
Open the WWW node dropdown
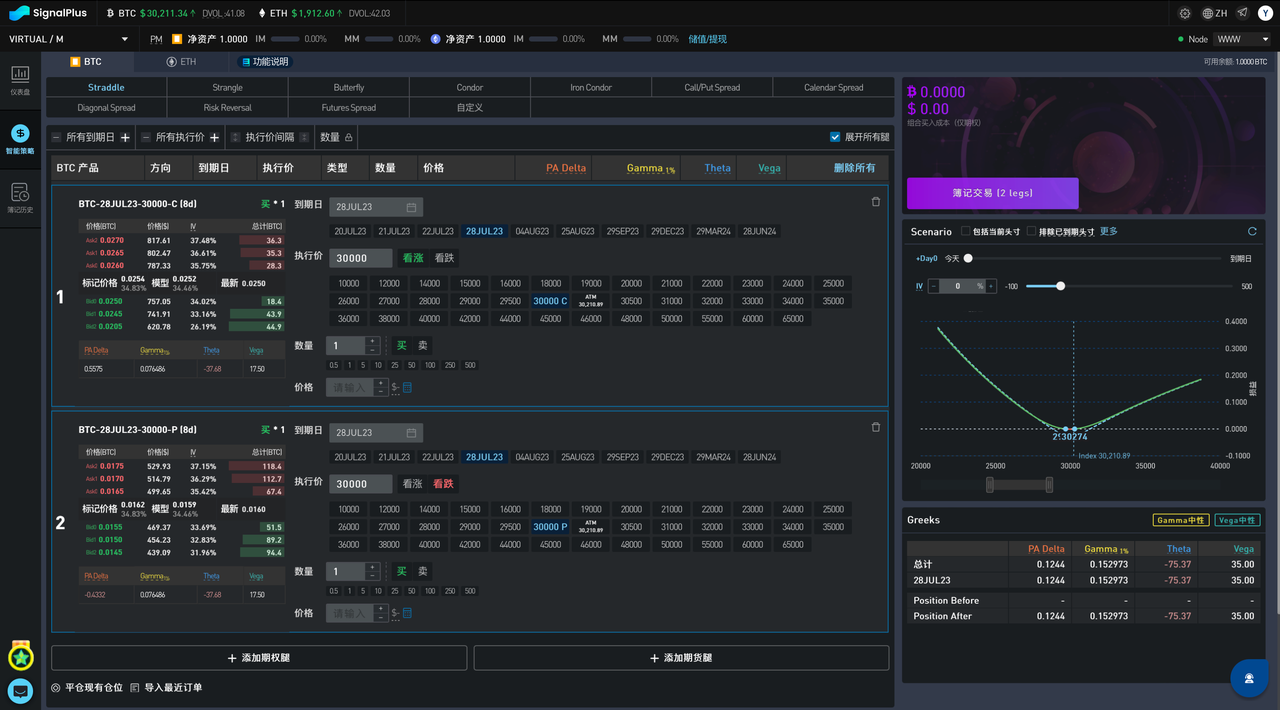1242,39
